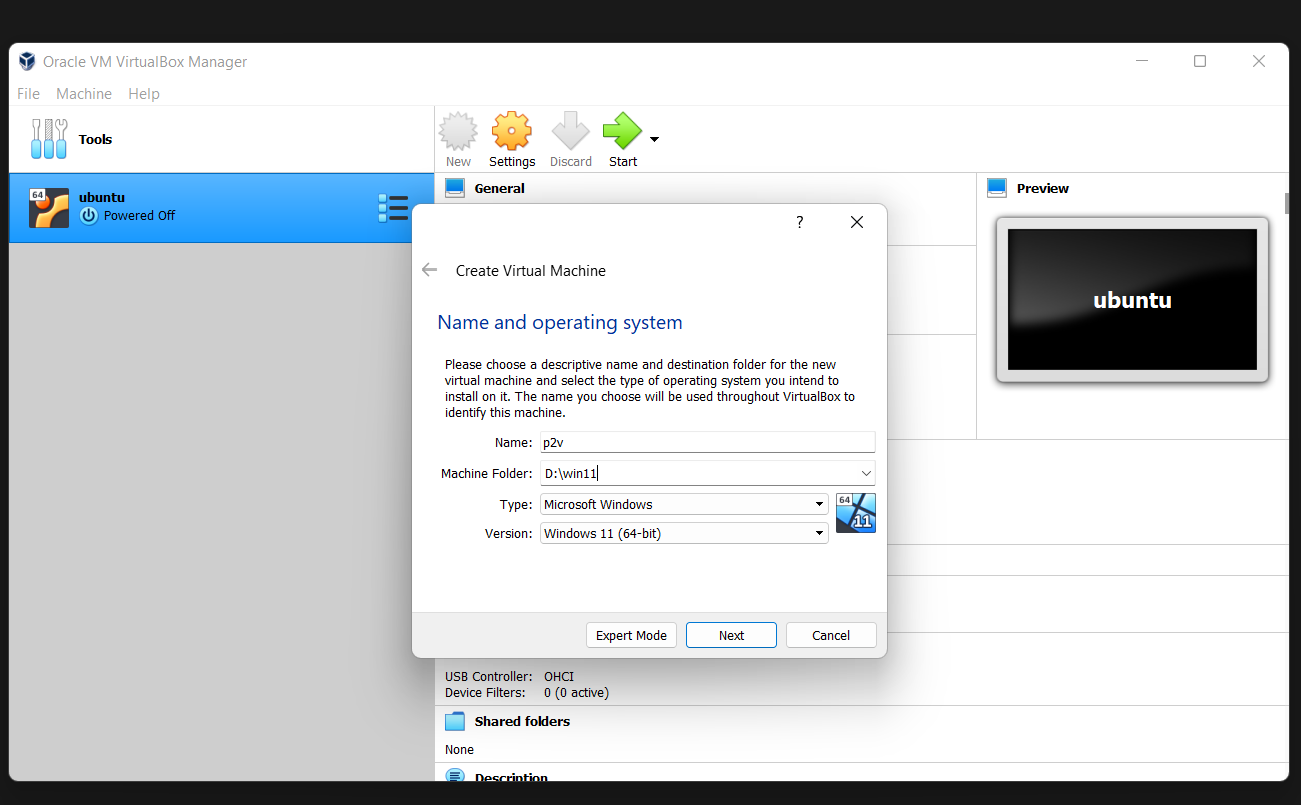The height and width of the screenshot is (805, 1301).
Task: Click the '0 (0 active)' device filters value
Action: [576, 692]
